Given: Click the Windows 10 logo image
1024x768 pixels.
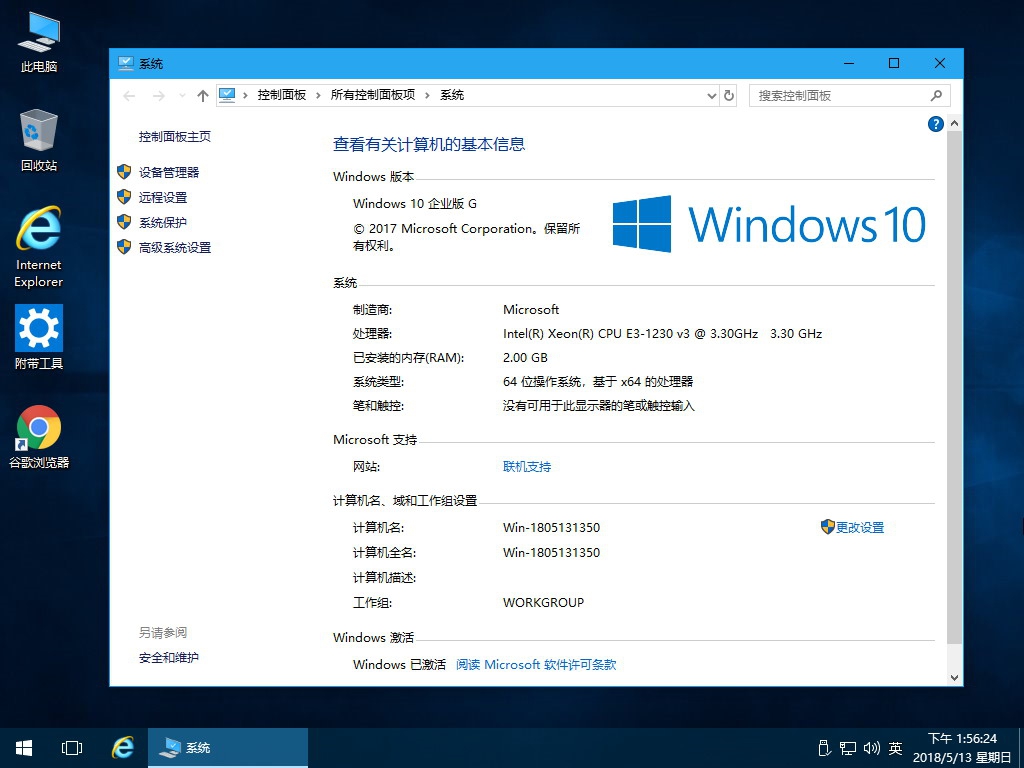Looking at the screenshot, I should point(769,224).
